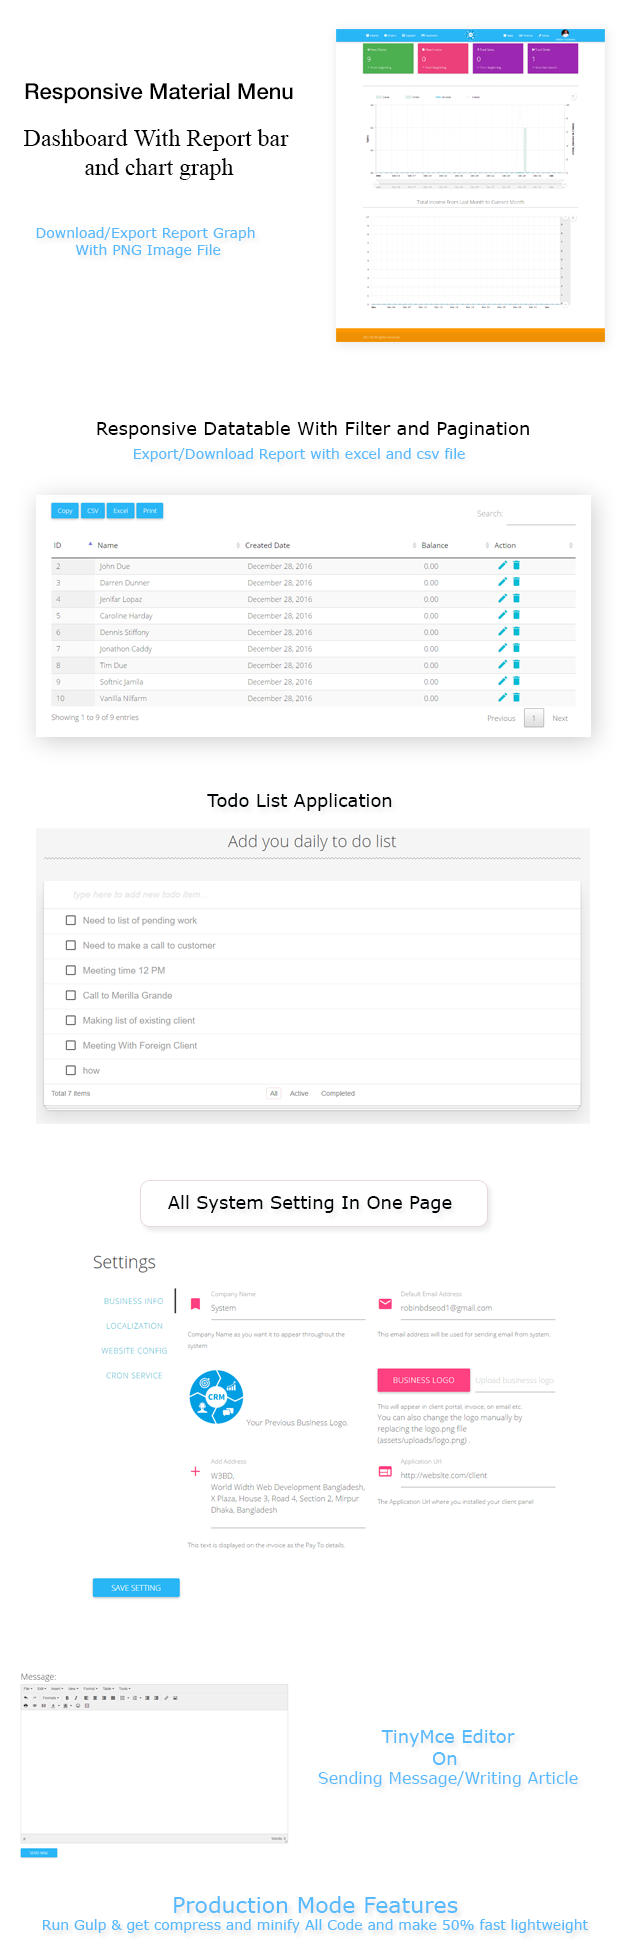
Task: Click the Excel export button above the datatable
Action: tap(120, 510)
